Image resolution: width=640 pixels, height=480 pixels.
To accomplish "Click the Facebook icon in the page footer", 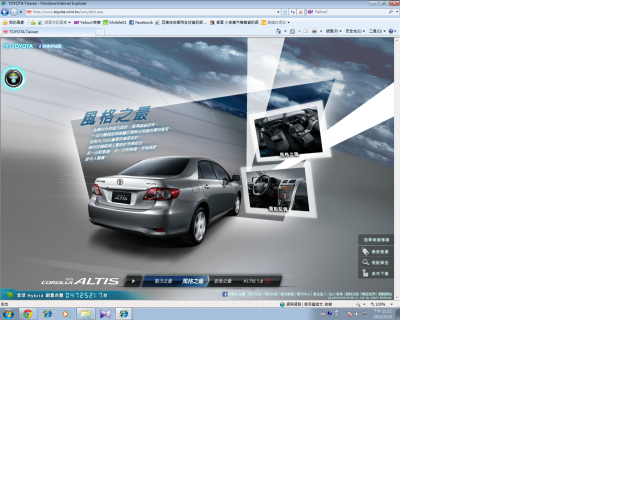I will [x=224, y=294].
